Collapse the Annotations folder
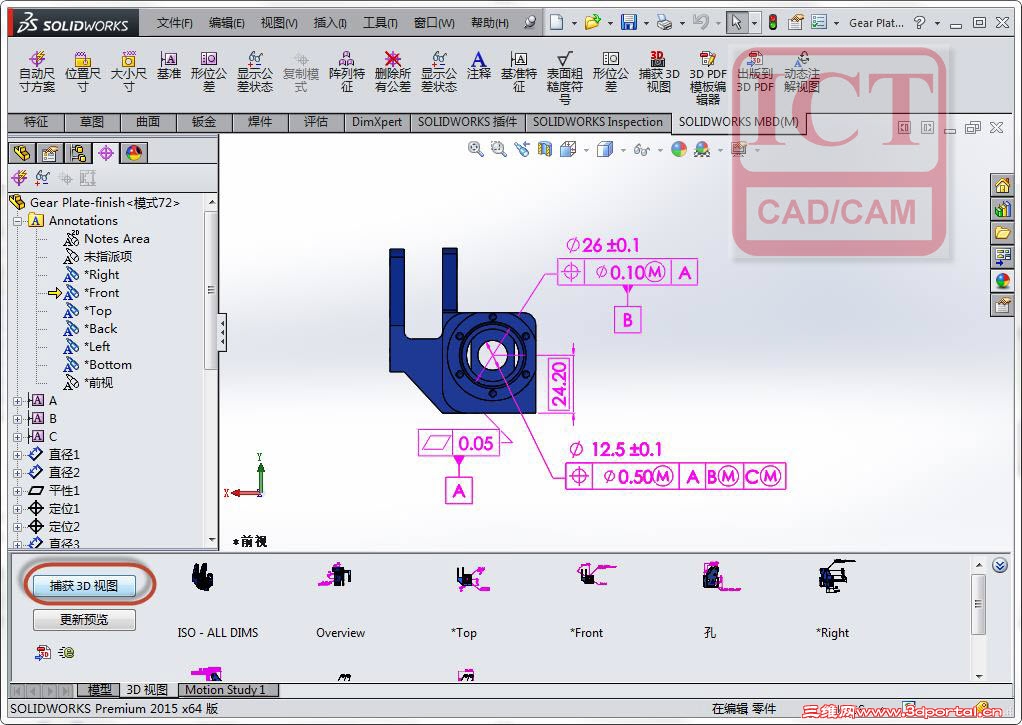 (x=18, y=221)
